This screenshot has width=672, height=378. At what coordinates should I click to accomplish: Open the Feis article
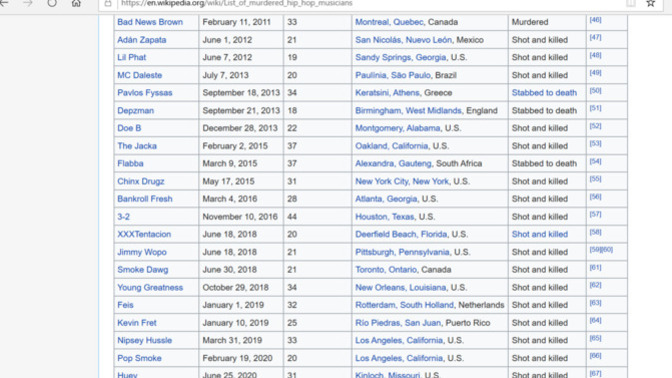tap(125, 305)
